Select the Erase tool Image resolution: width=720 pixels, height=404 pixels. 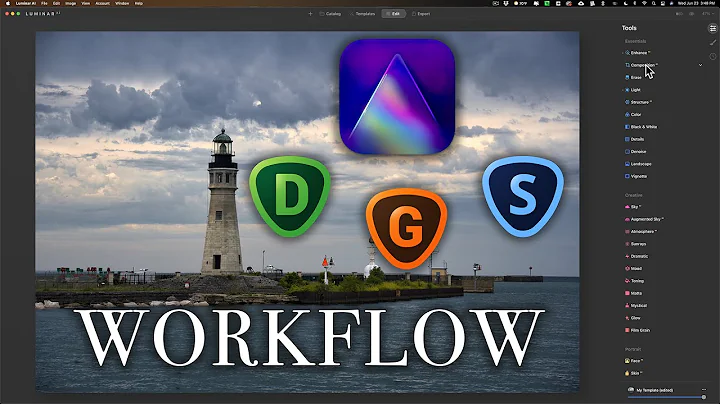pyautogui.click(x=633, y=78)
